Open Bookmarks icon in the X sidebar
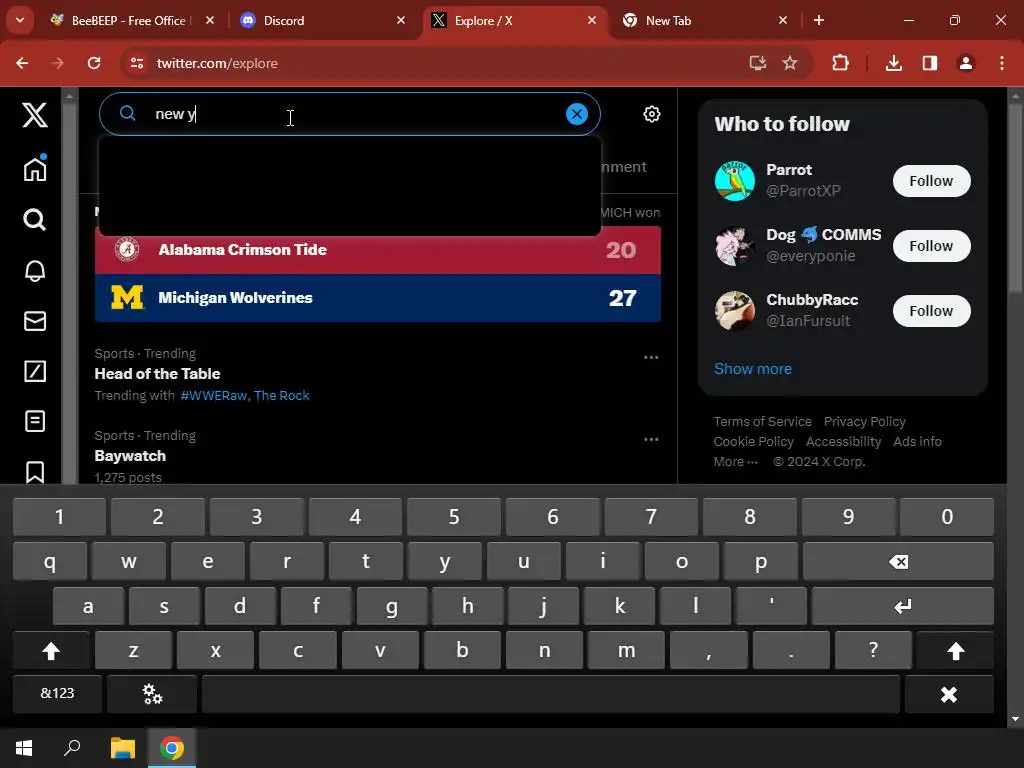Screen dimensions: 1024x768 pyautogui.click(x=35, y=472)
